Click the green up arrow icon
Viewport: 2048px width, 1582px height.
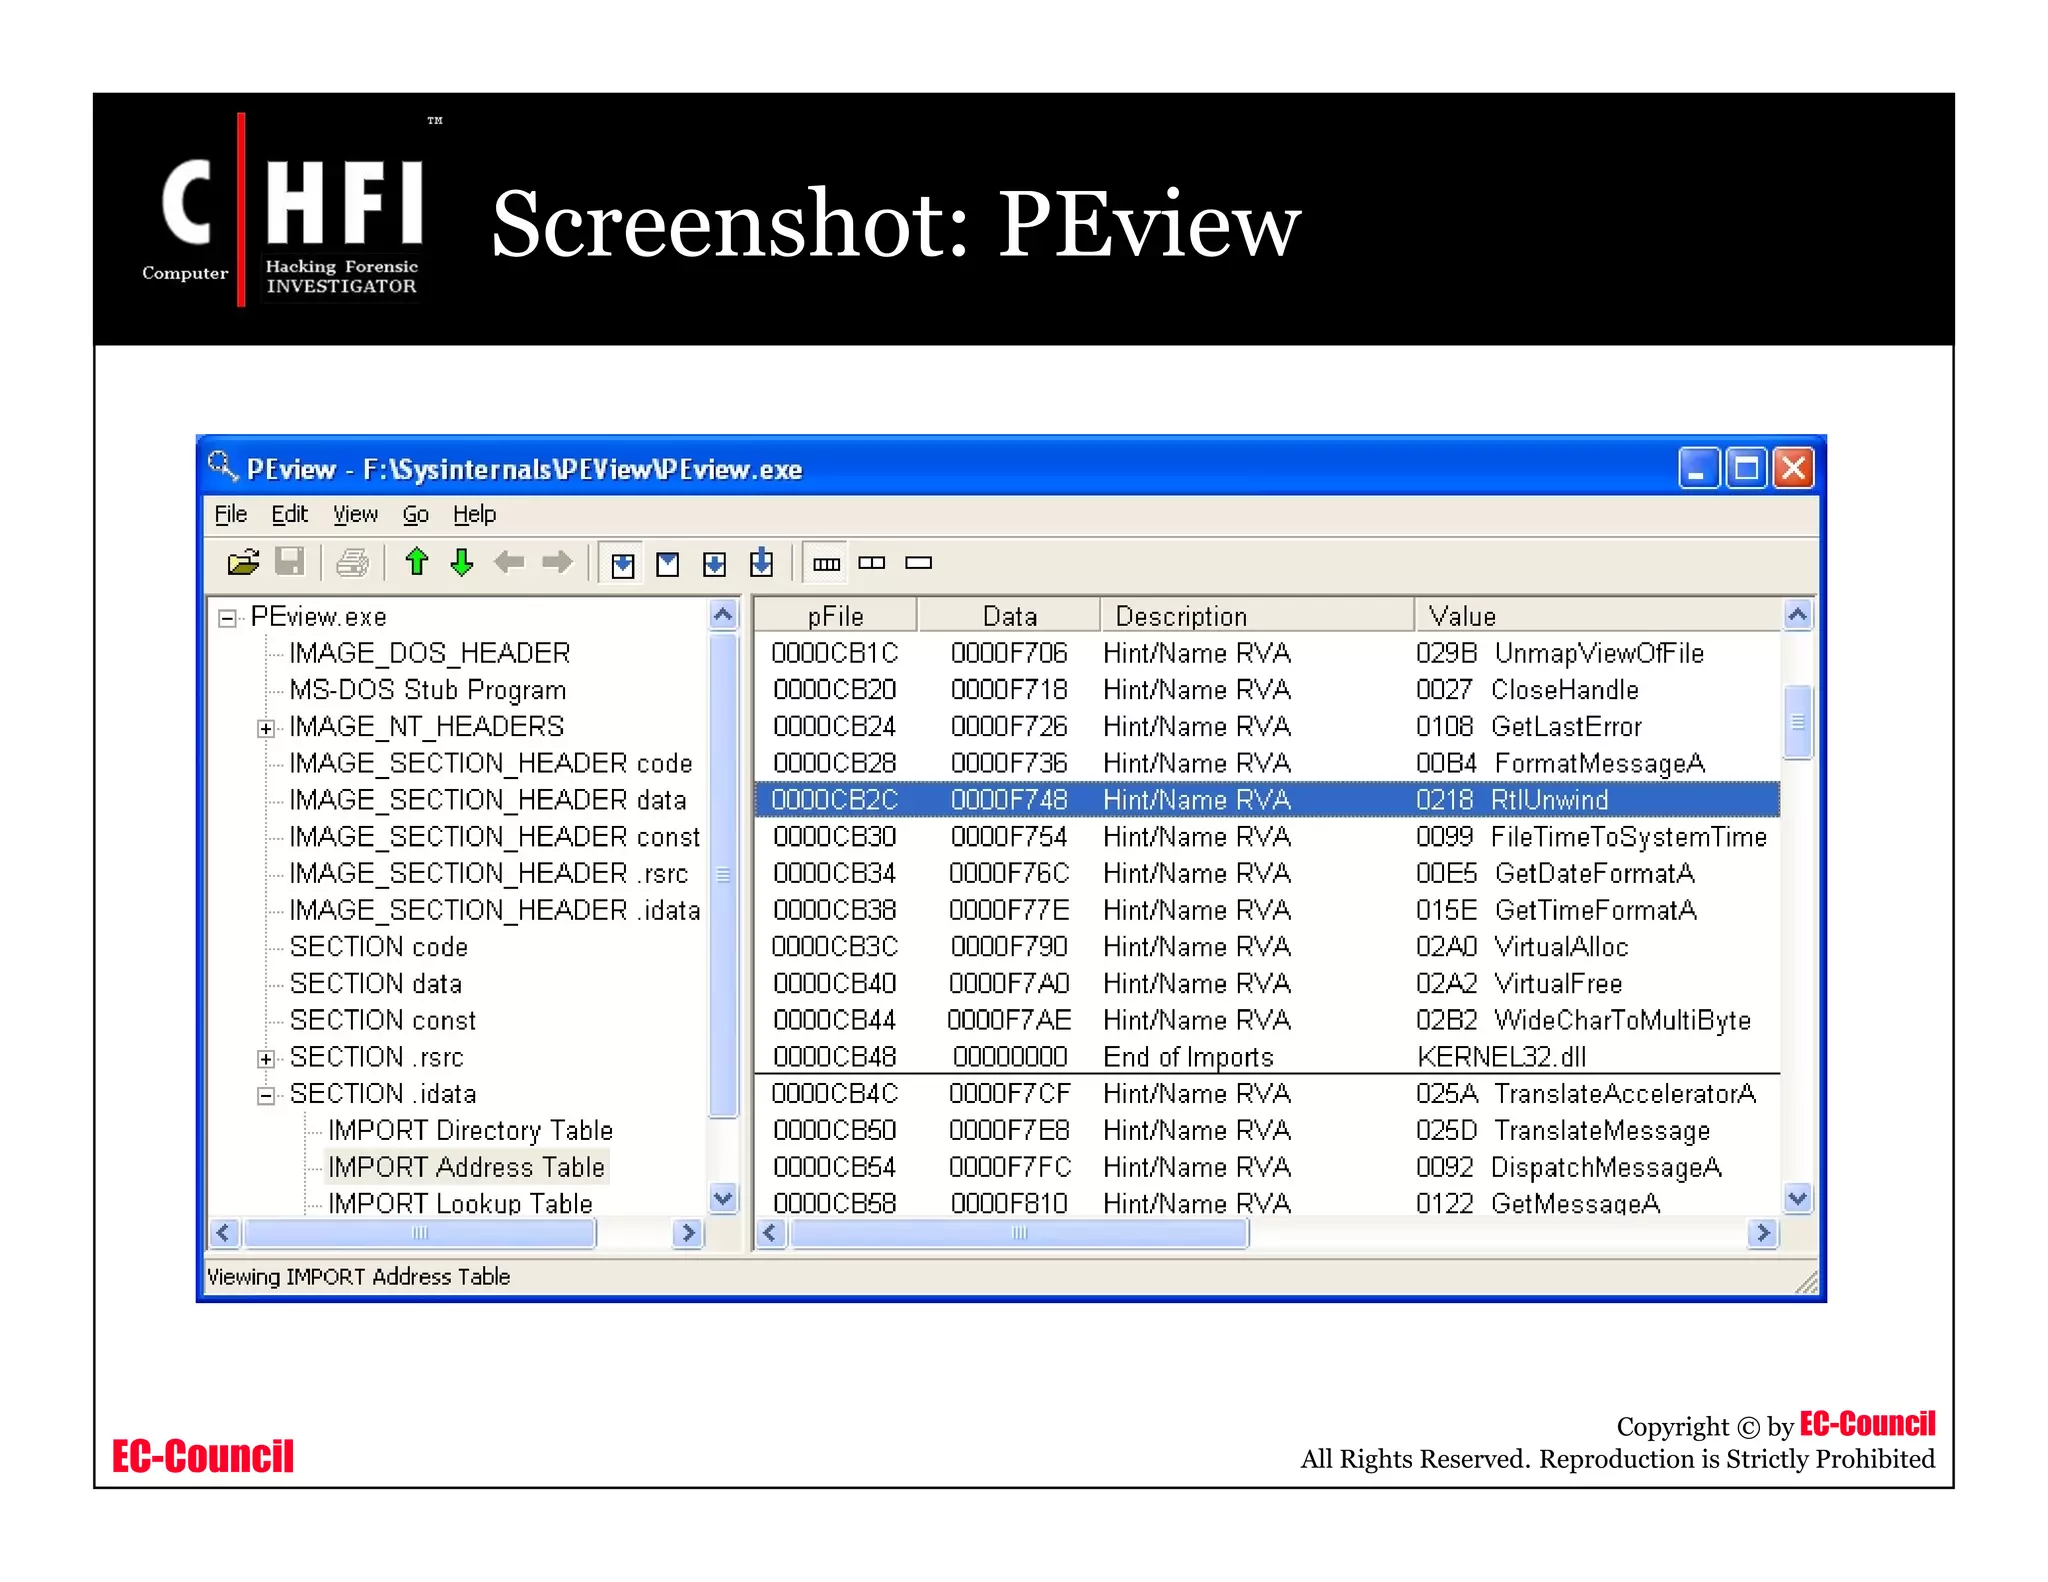(x=417, y=563)
